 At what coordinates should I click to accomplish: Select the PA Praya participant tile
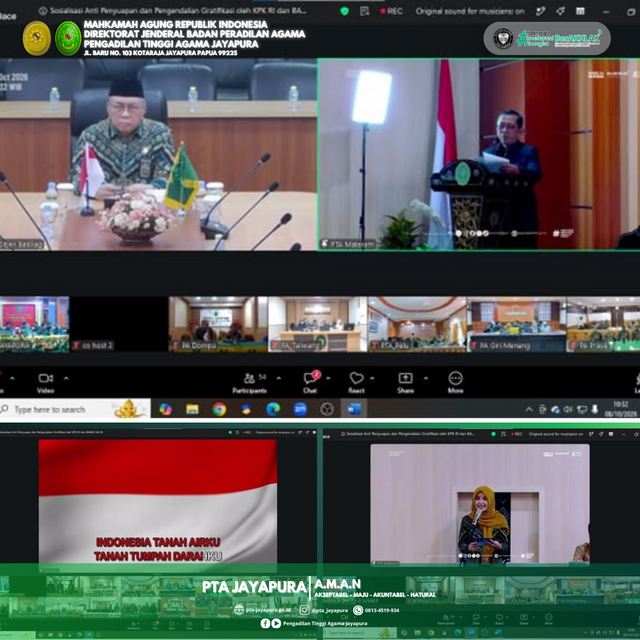click(603, 324)
